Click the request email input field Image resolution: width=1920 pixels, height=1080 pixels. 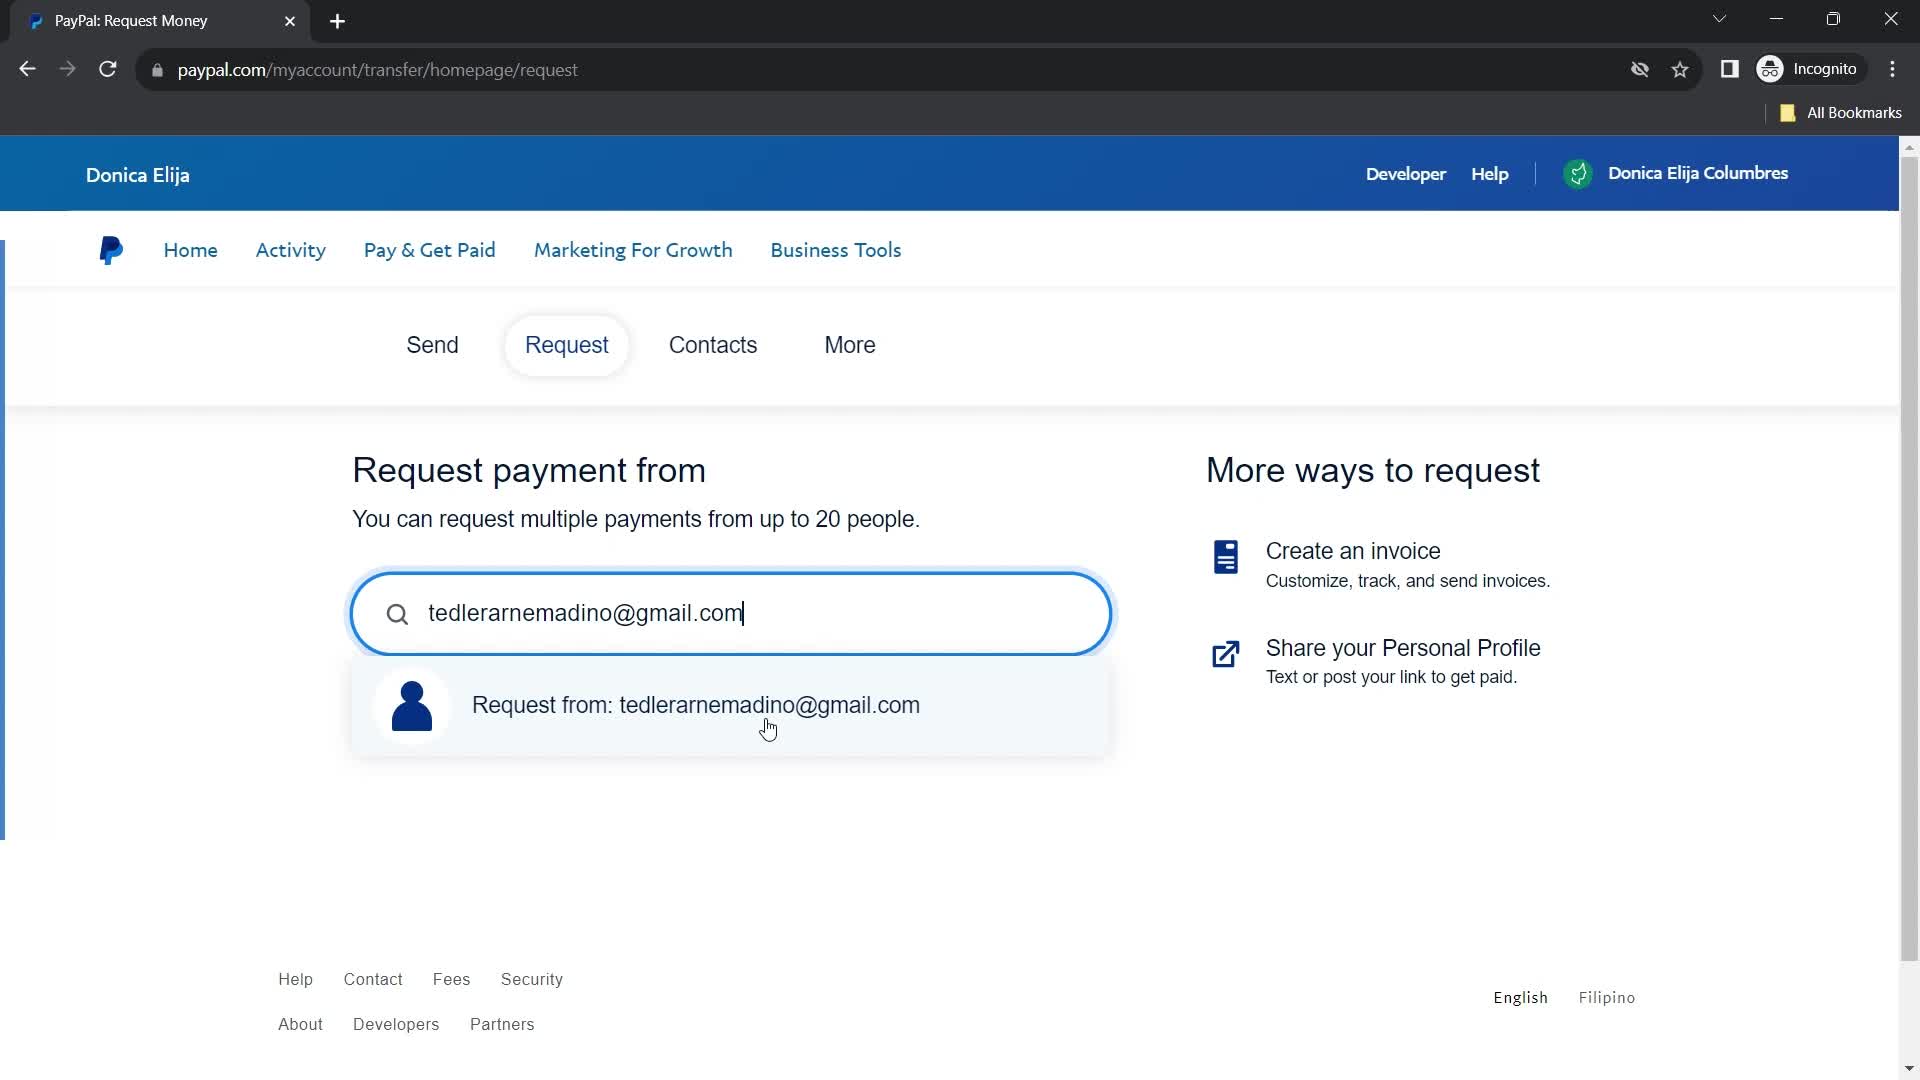click(x=730, y=614)
